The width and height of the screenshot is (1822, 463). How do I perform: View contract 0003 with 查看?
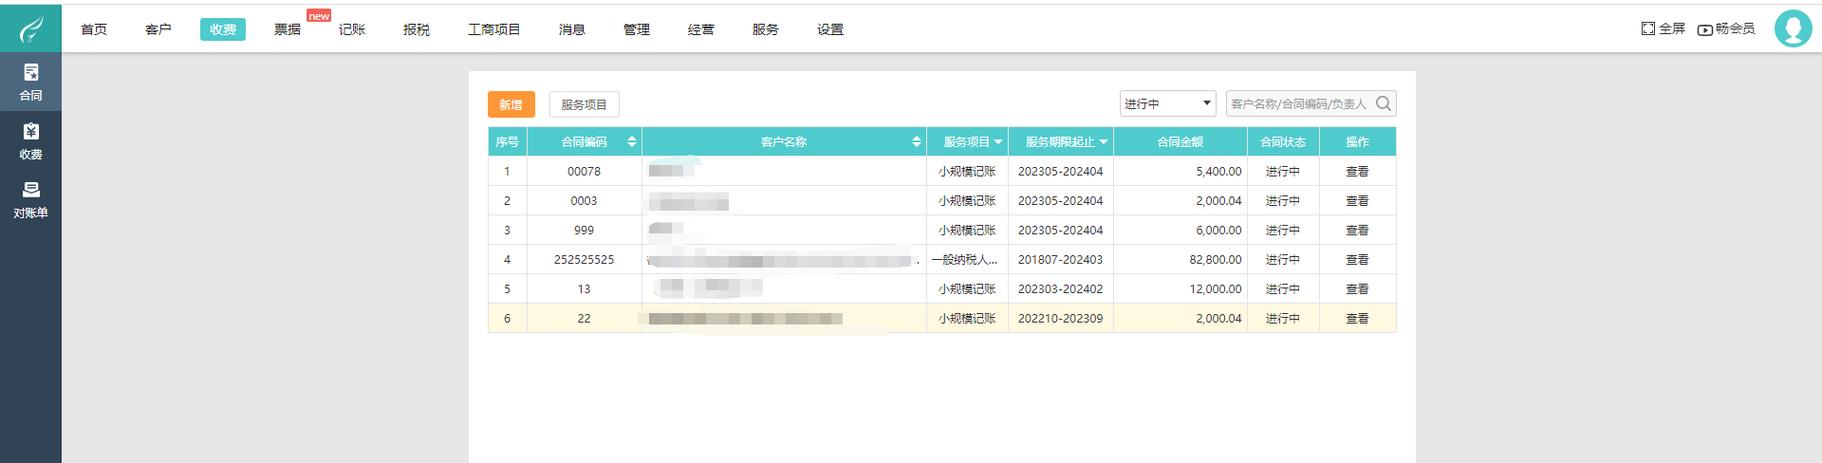pyautogui.click(x=1357, y=201)
